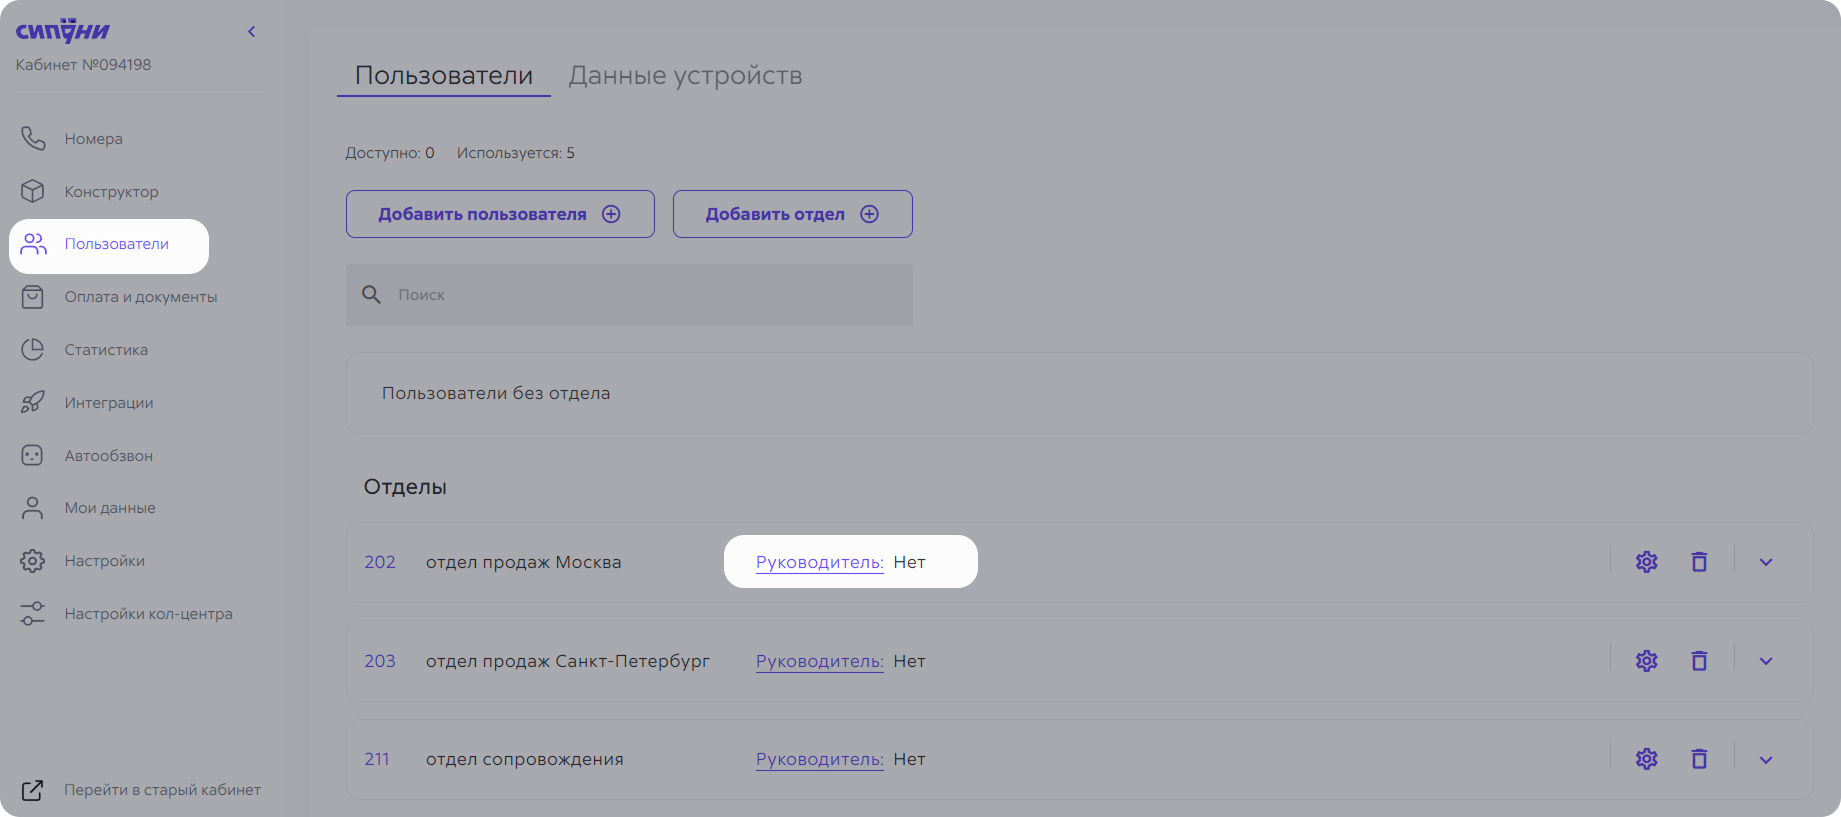1841x817 pixels.
Task: Open Номера phone icon in sidebar
Action: [33, 139]
